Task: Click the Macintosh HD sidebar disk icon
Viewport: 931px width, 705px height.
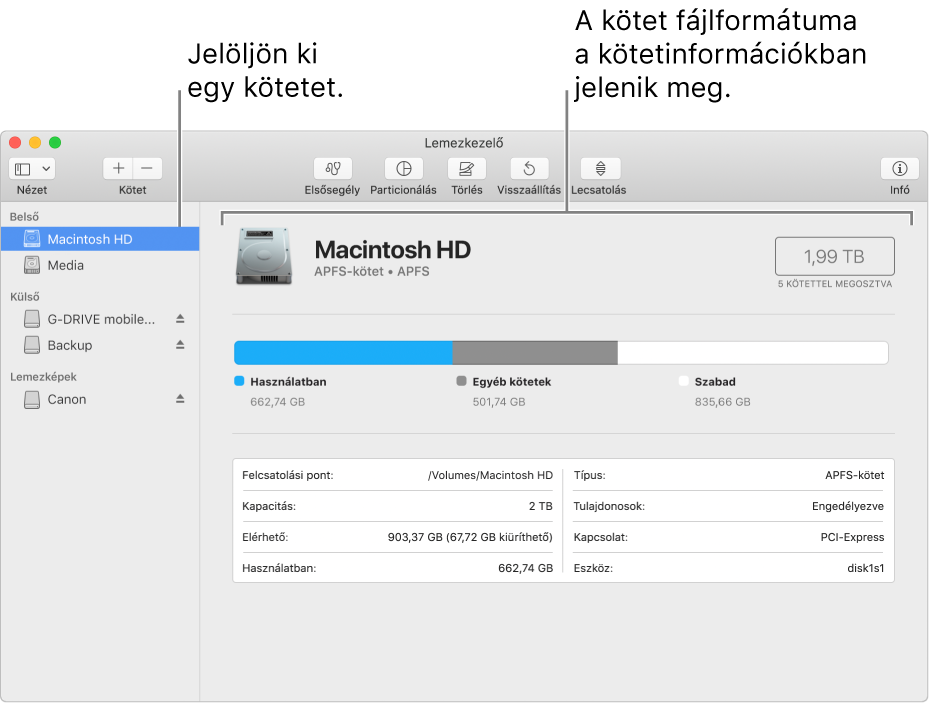Action: (x=32, y=239)
